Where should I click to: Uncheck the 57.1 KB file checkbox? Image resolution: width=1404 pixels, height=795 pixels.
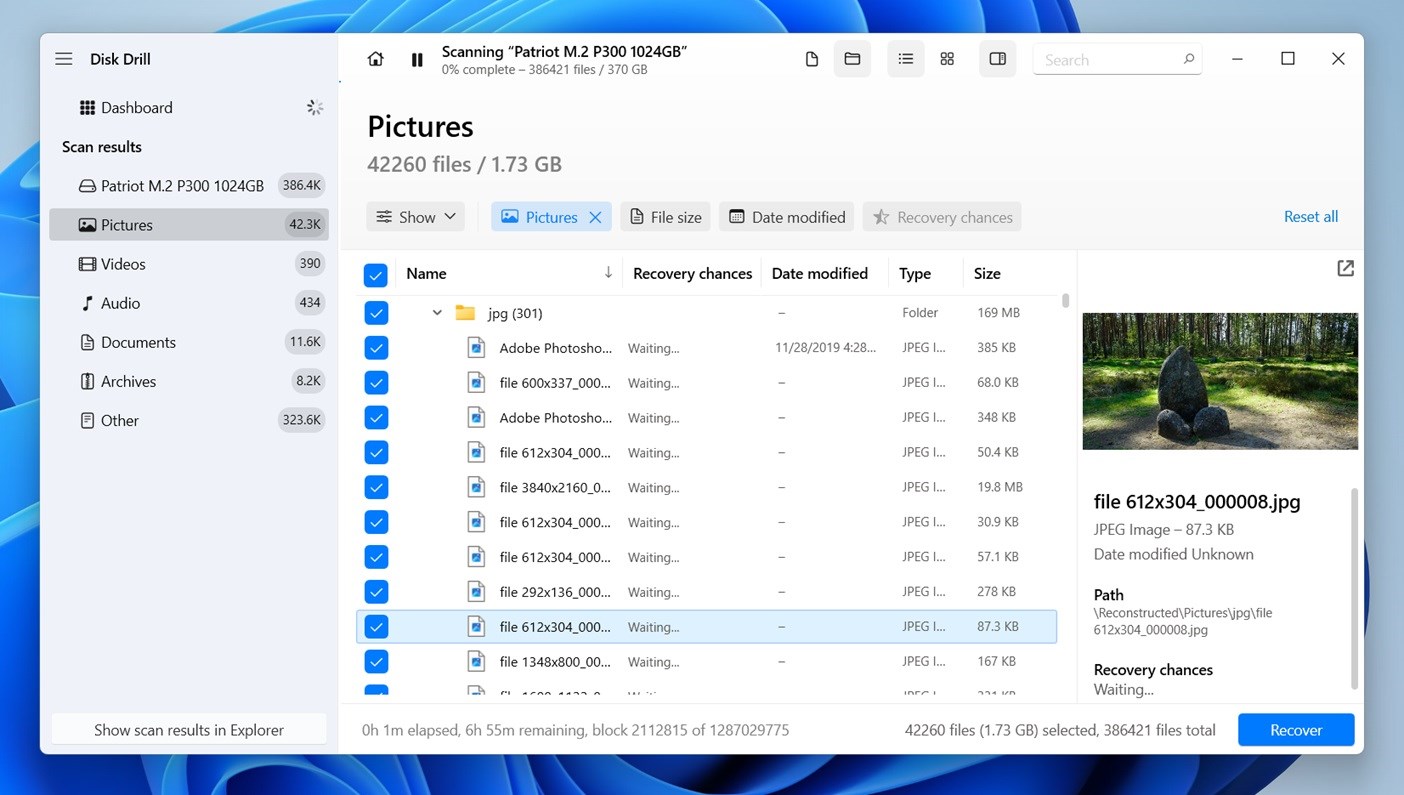click(376, 557)
